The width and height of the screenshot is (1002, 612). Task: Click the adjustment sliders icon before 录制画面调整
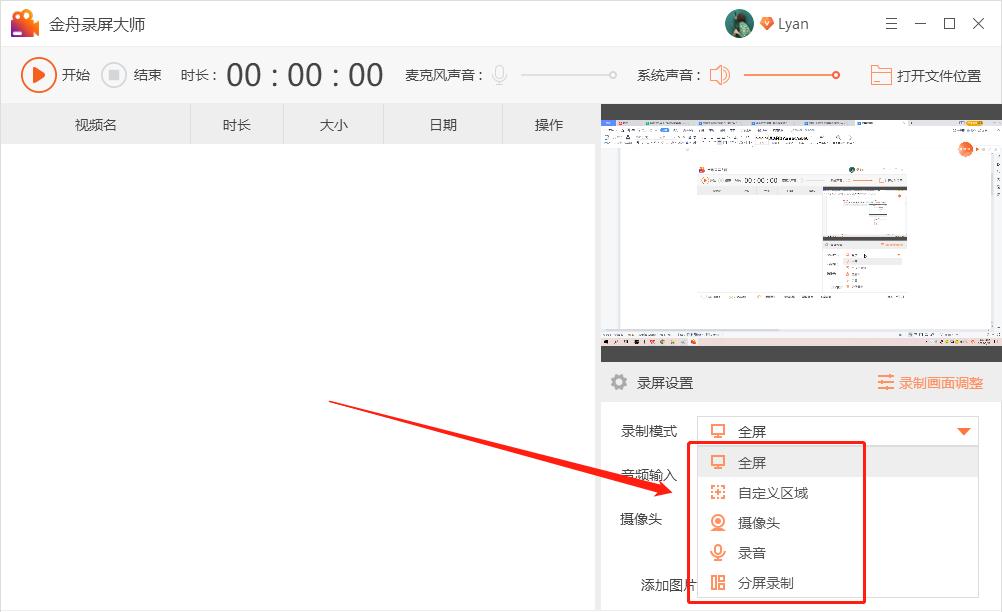[886, 383]
